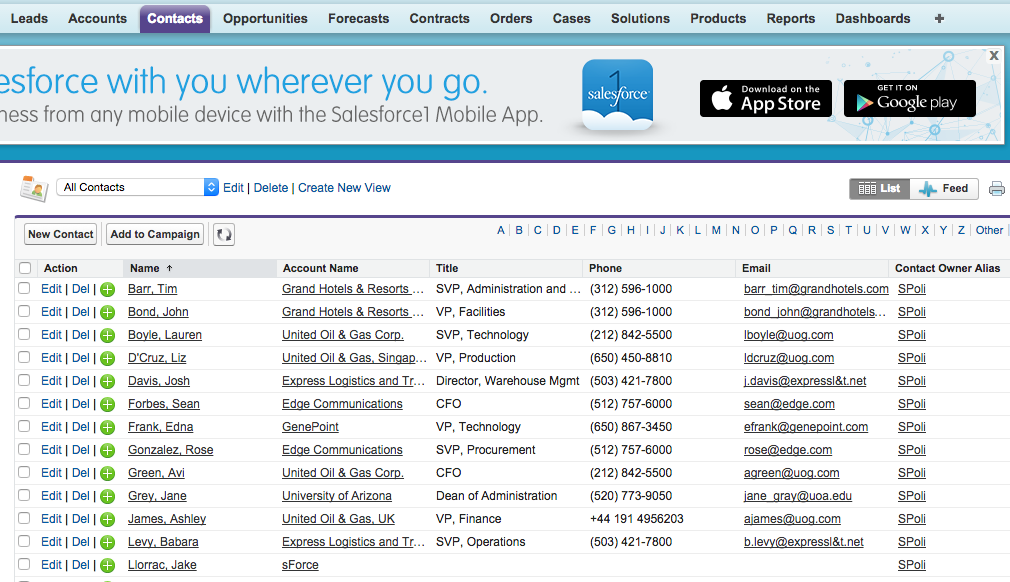
Task: Open the Dashboards tab
Action: [x=873, y=19]
